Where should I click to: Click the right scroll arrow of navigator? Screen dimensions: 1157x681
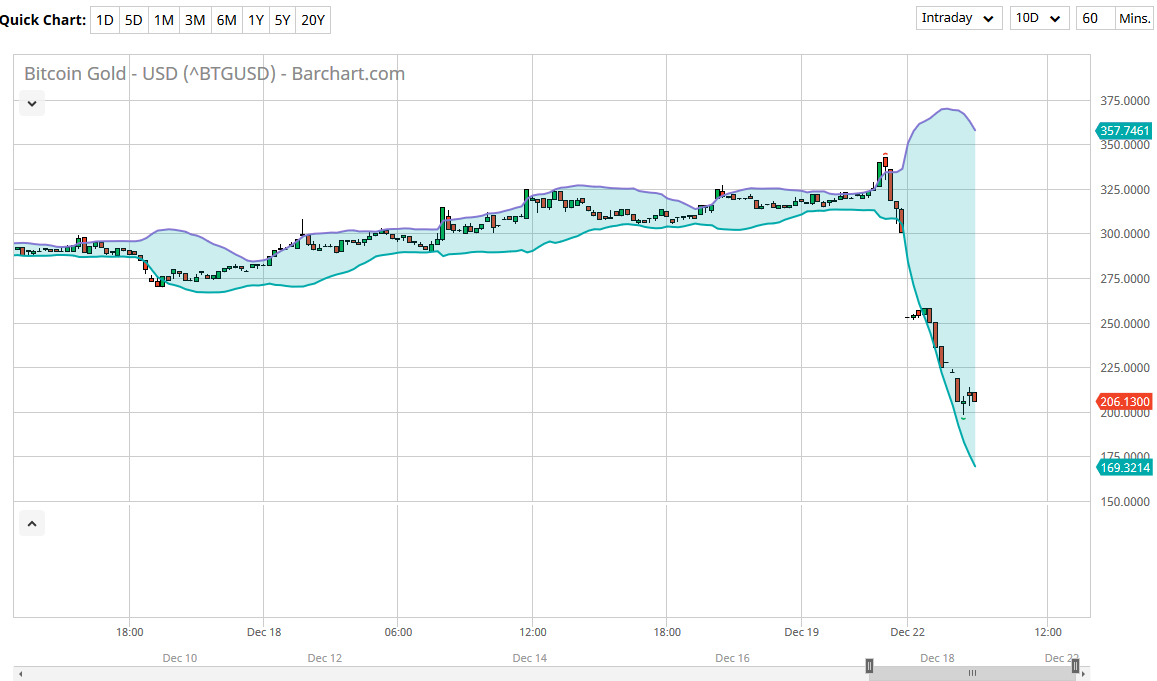[x=1083, y=673]
